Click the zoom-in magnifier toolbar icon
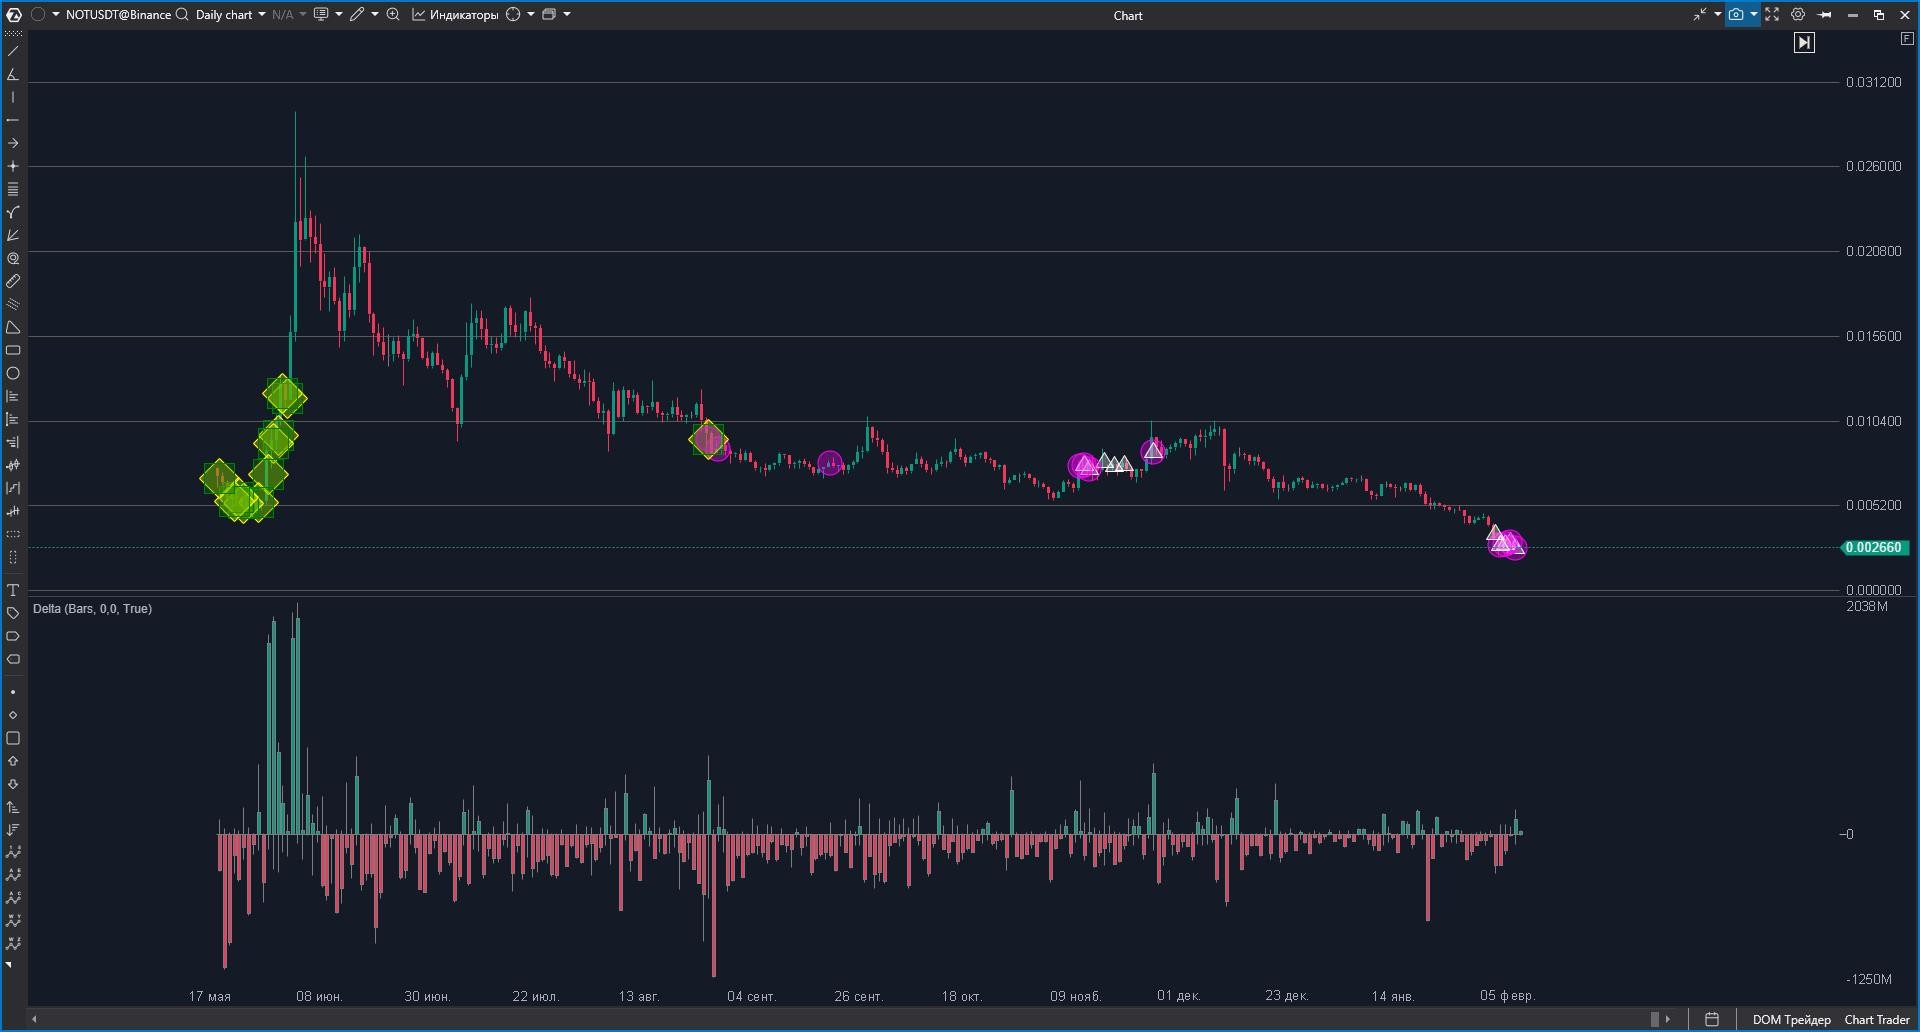 (x=393, y=15)
